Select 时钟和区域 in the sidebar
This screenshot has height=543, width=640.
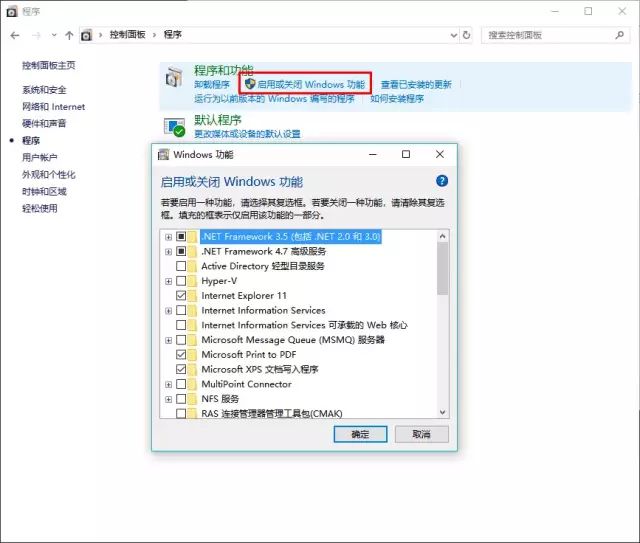44,191
